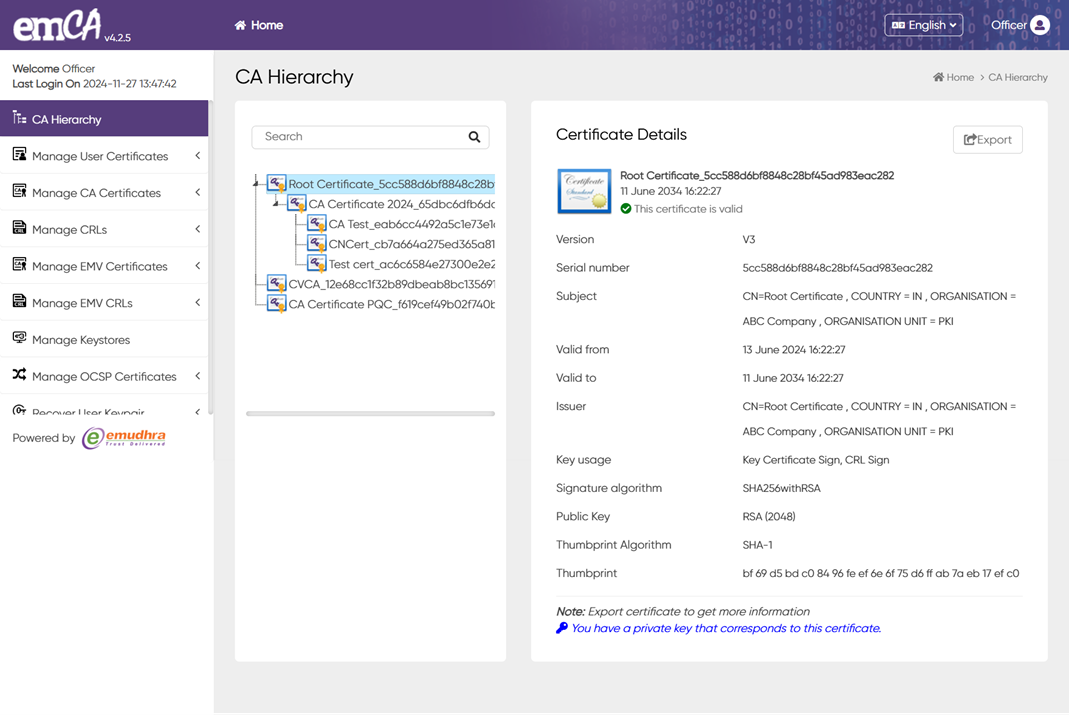The height and width of the screenshot is (715, 1069).
Task: Select CA Certificate PQC tree item
Action: (x=390, y=304)
